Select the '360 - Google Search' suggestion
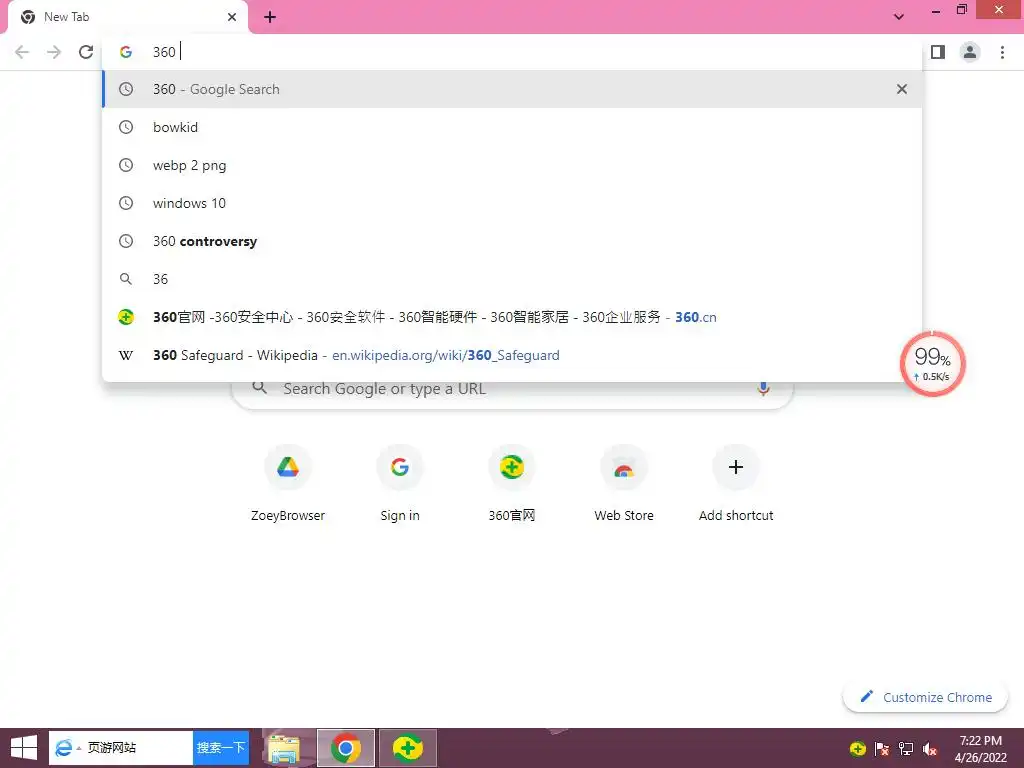Screen dimensions: 1024x768 pos(512,89)
